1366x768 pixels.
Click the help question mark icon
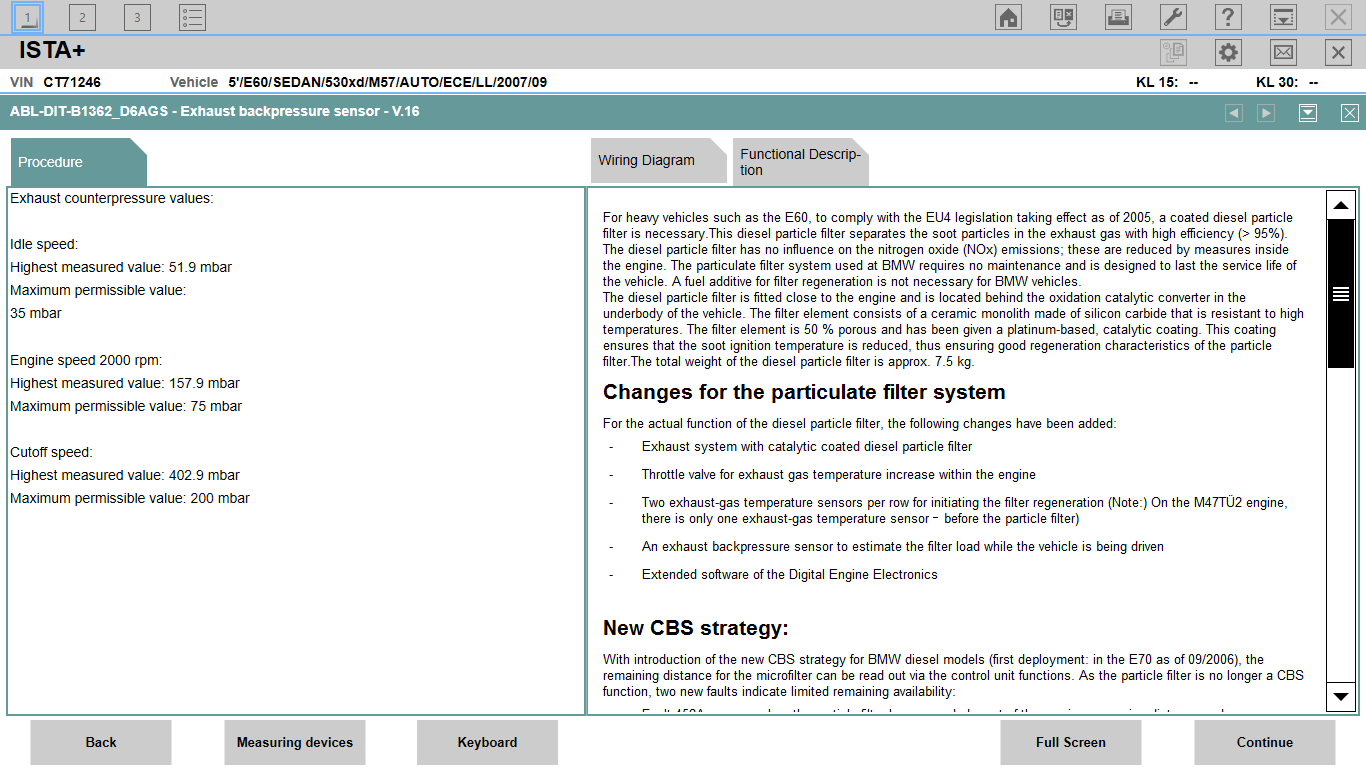point(1228,17)
